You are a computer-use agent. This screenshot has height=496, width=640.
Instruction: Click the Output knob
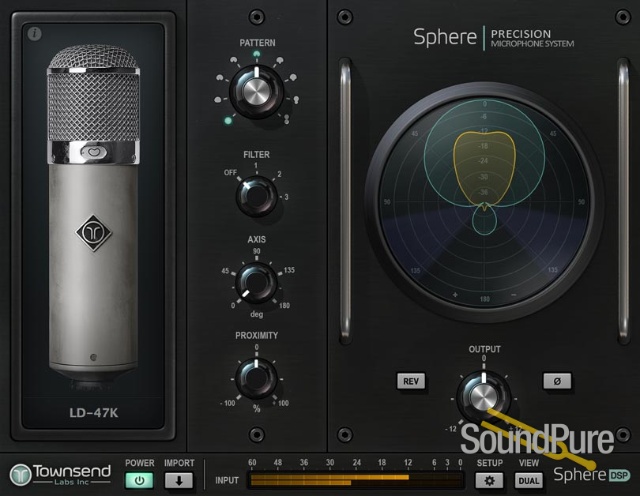pyautogui.click(x=484, y=395)
